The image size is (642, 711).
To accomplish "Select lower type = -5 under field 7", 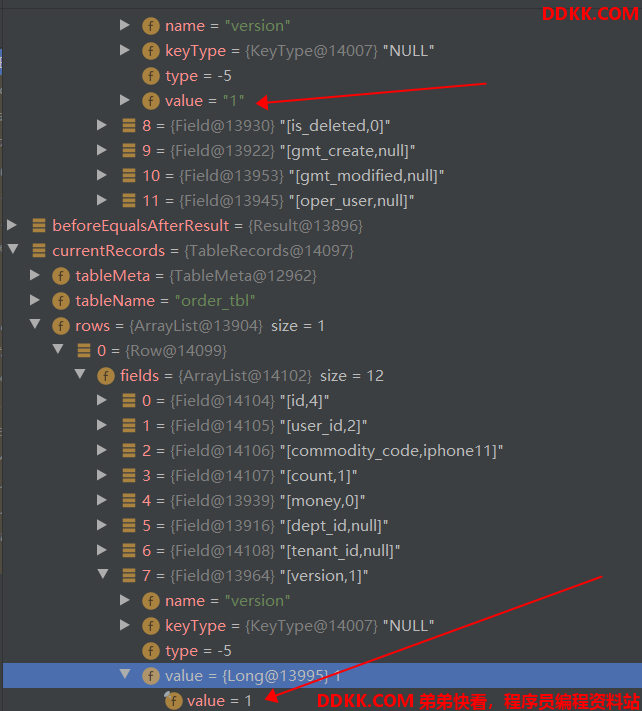I will coord(198,651).
